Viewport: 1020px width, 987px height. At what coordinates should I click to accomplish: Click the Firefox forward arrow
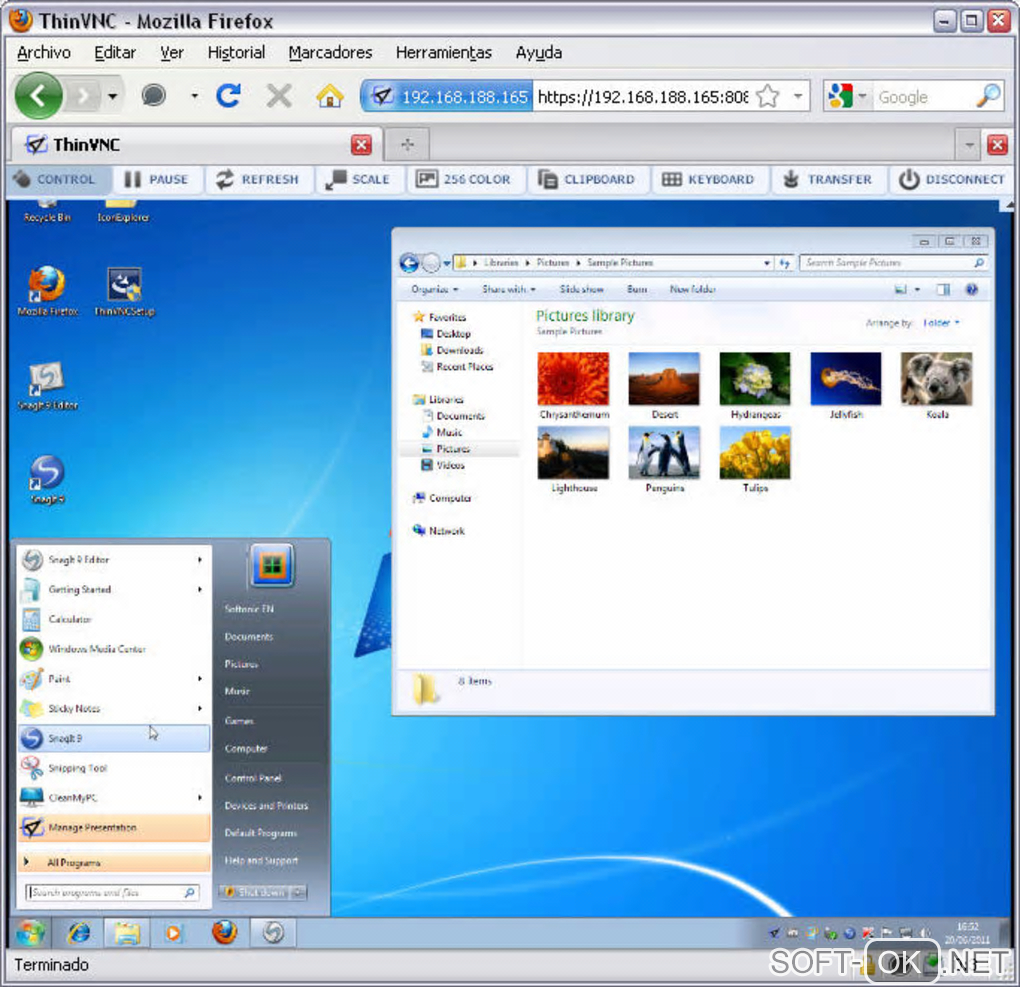click(83, 96)
